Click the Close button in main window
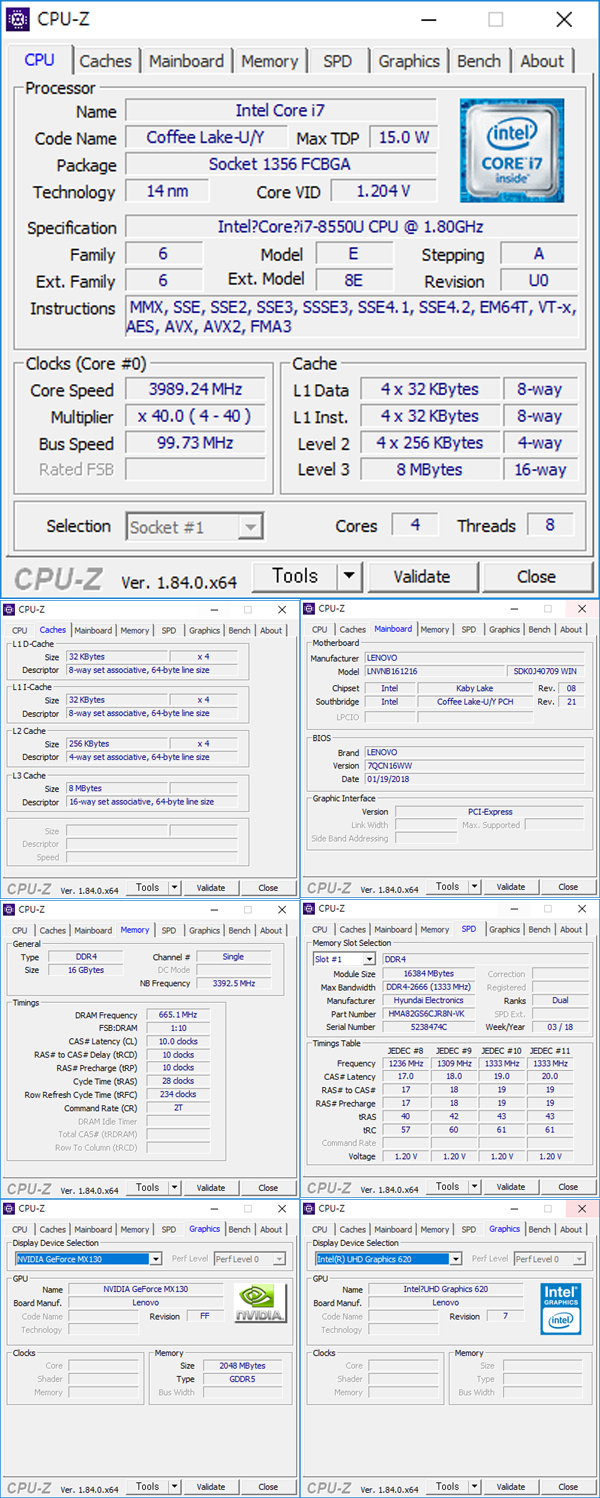The height and width of the screenshot is (1498, 600). click(536, 576)
